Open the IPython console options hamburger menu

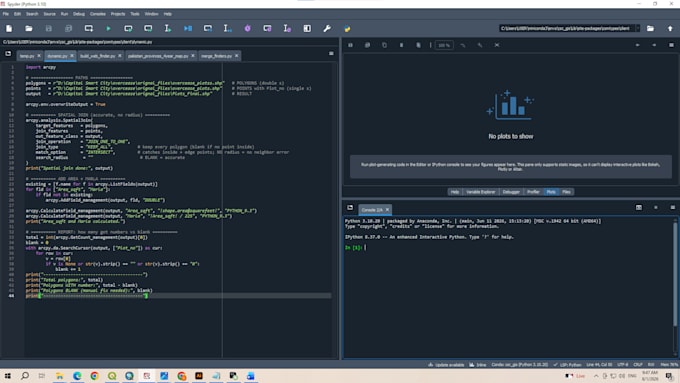pyautogui.click(x=673, y=208)
